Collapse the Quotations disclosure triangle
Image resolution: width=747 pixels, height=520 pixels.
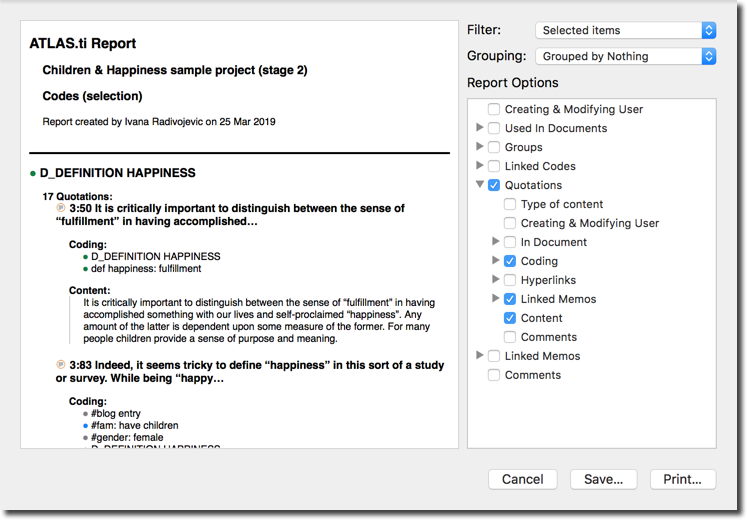pos(480,184)
